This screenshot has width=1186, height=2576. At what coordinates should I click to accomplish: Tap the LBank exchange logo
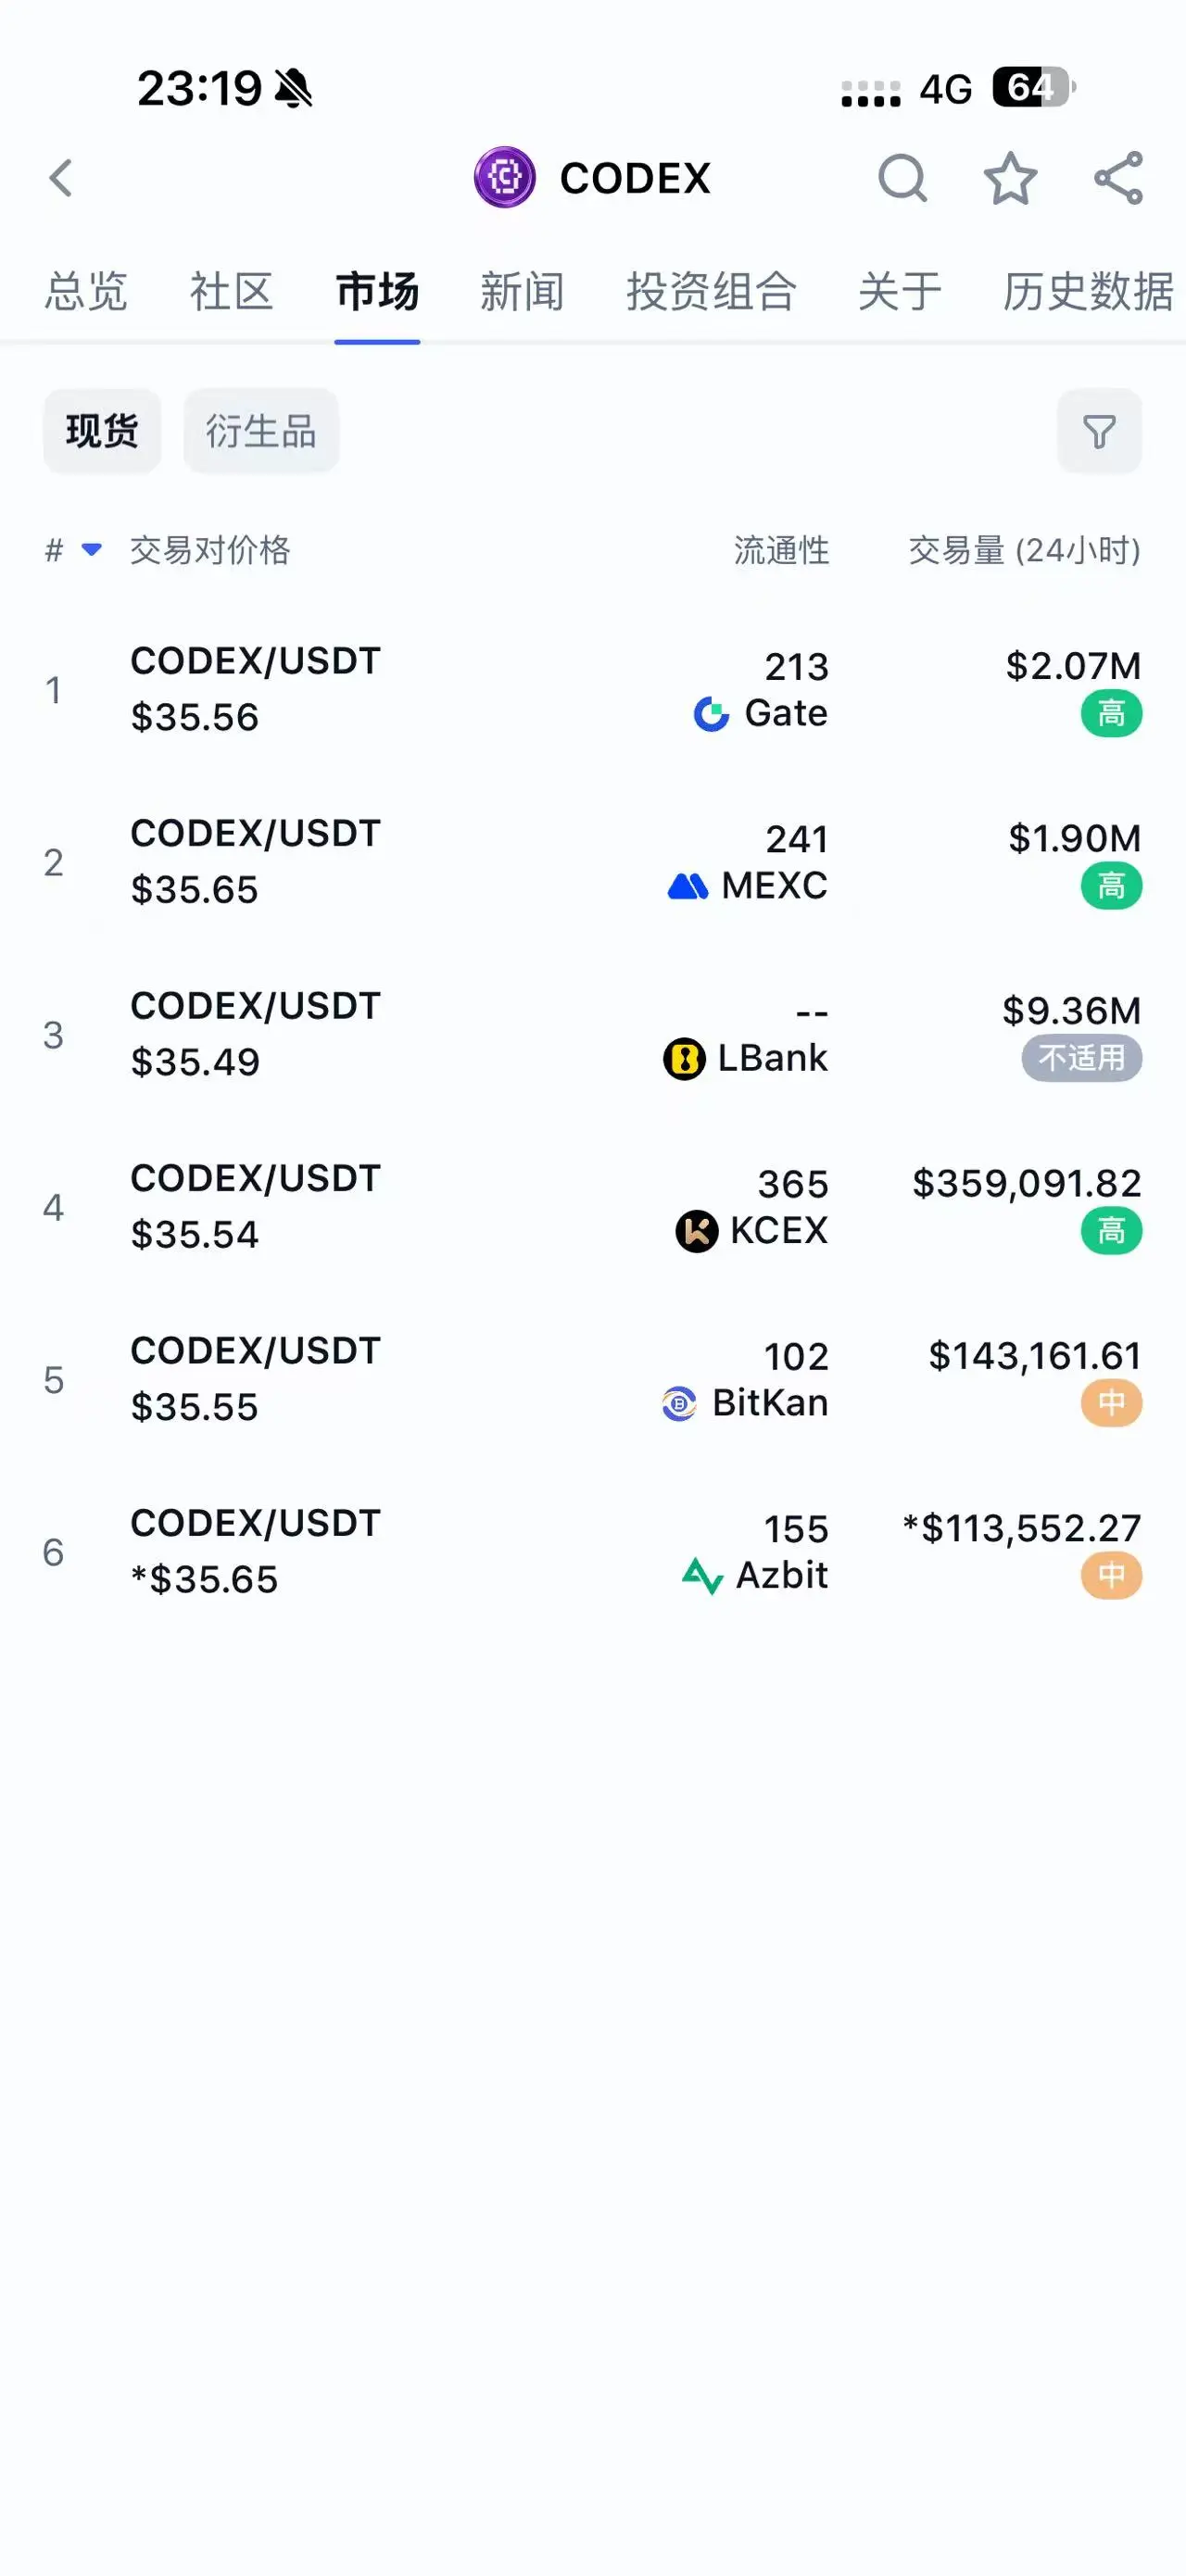[684, 1059]
